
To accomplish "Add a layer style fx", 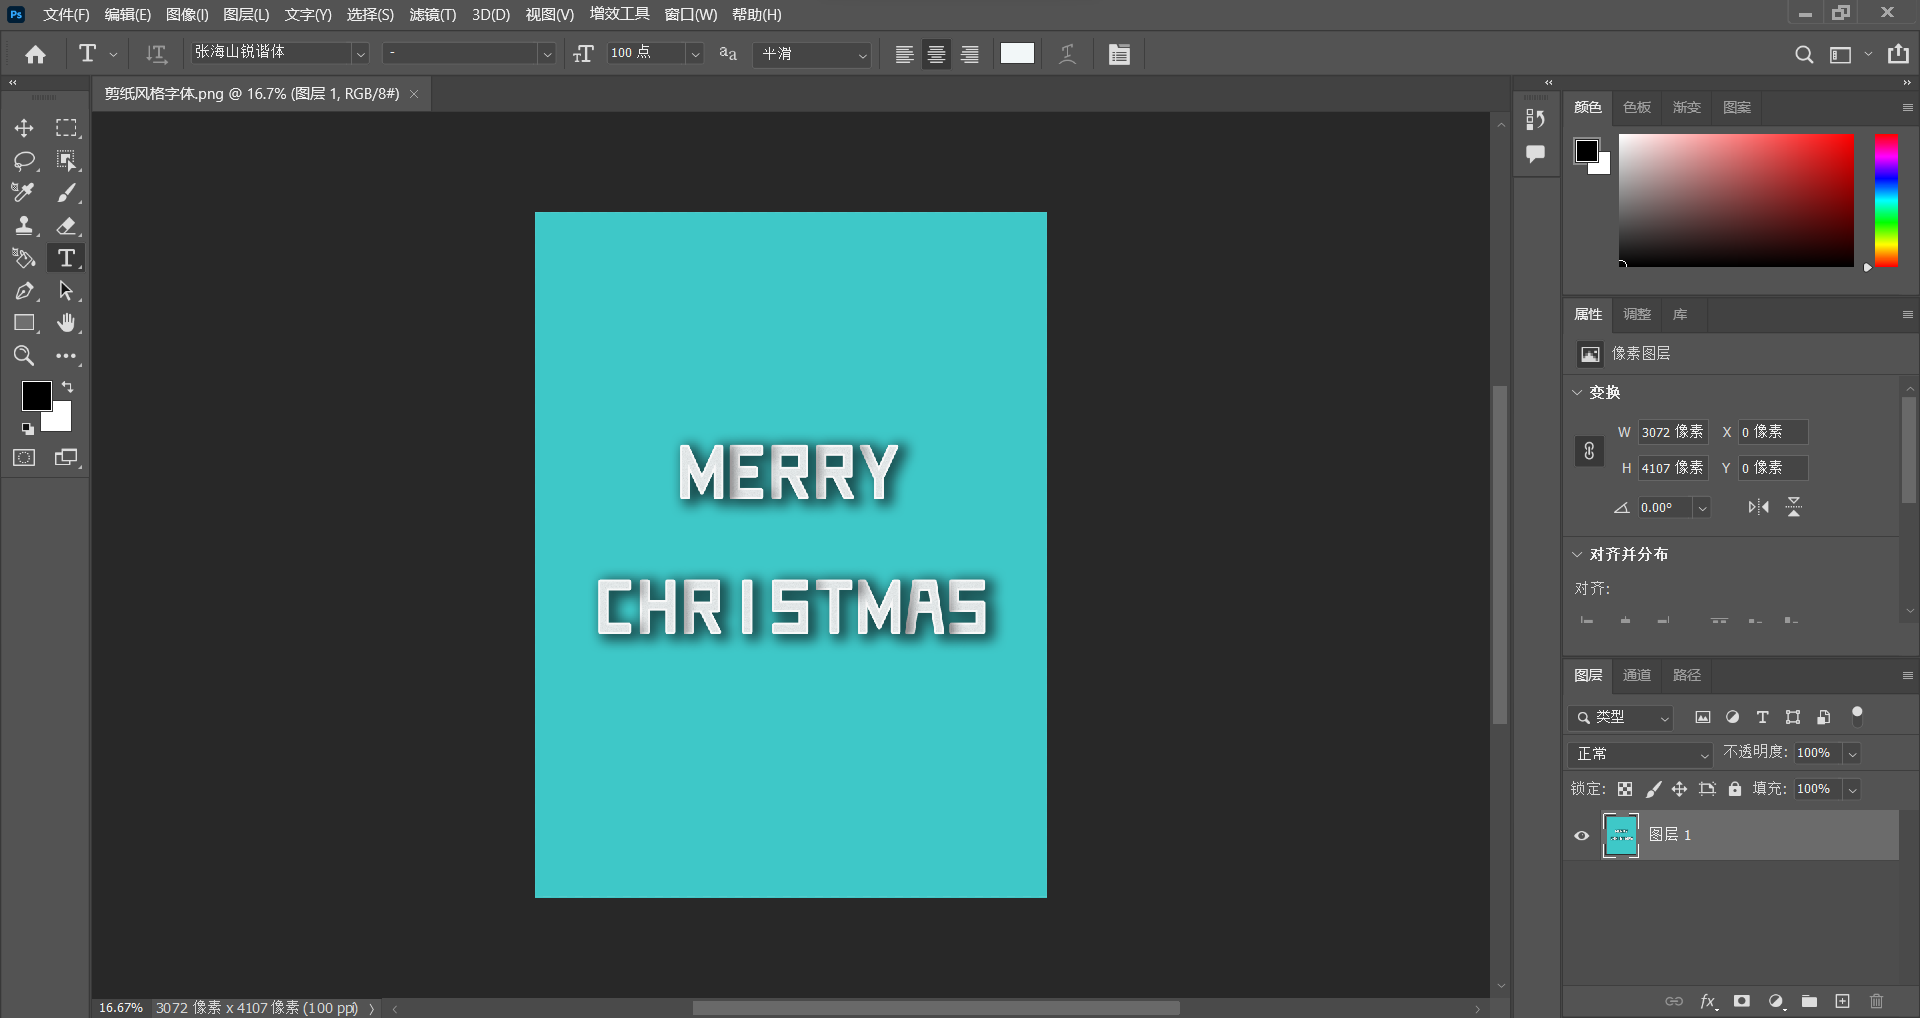I will coord(1709,1001).
